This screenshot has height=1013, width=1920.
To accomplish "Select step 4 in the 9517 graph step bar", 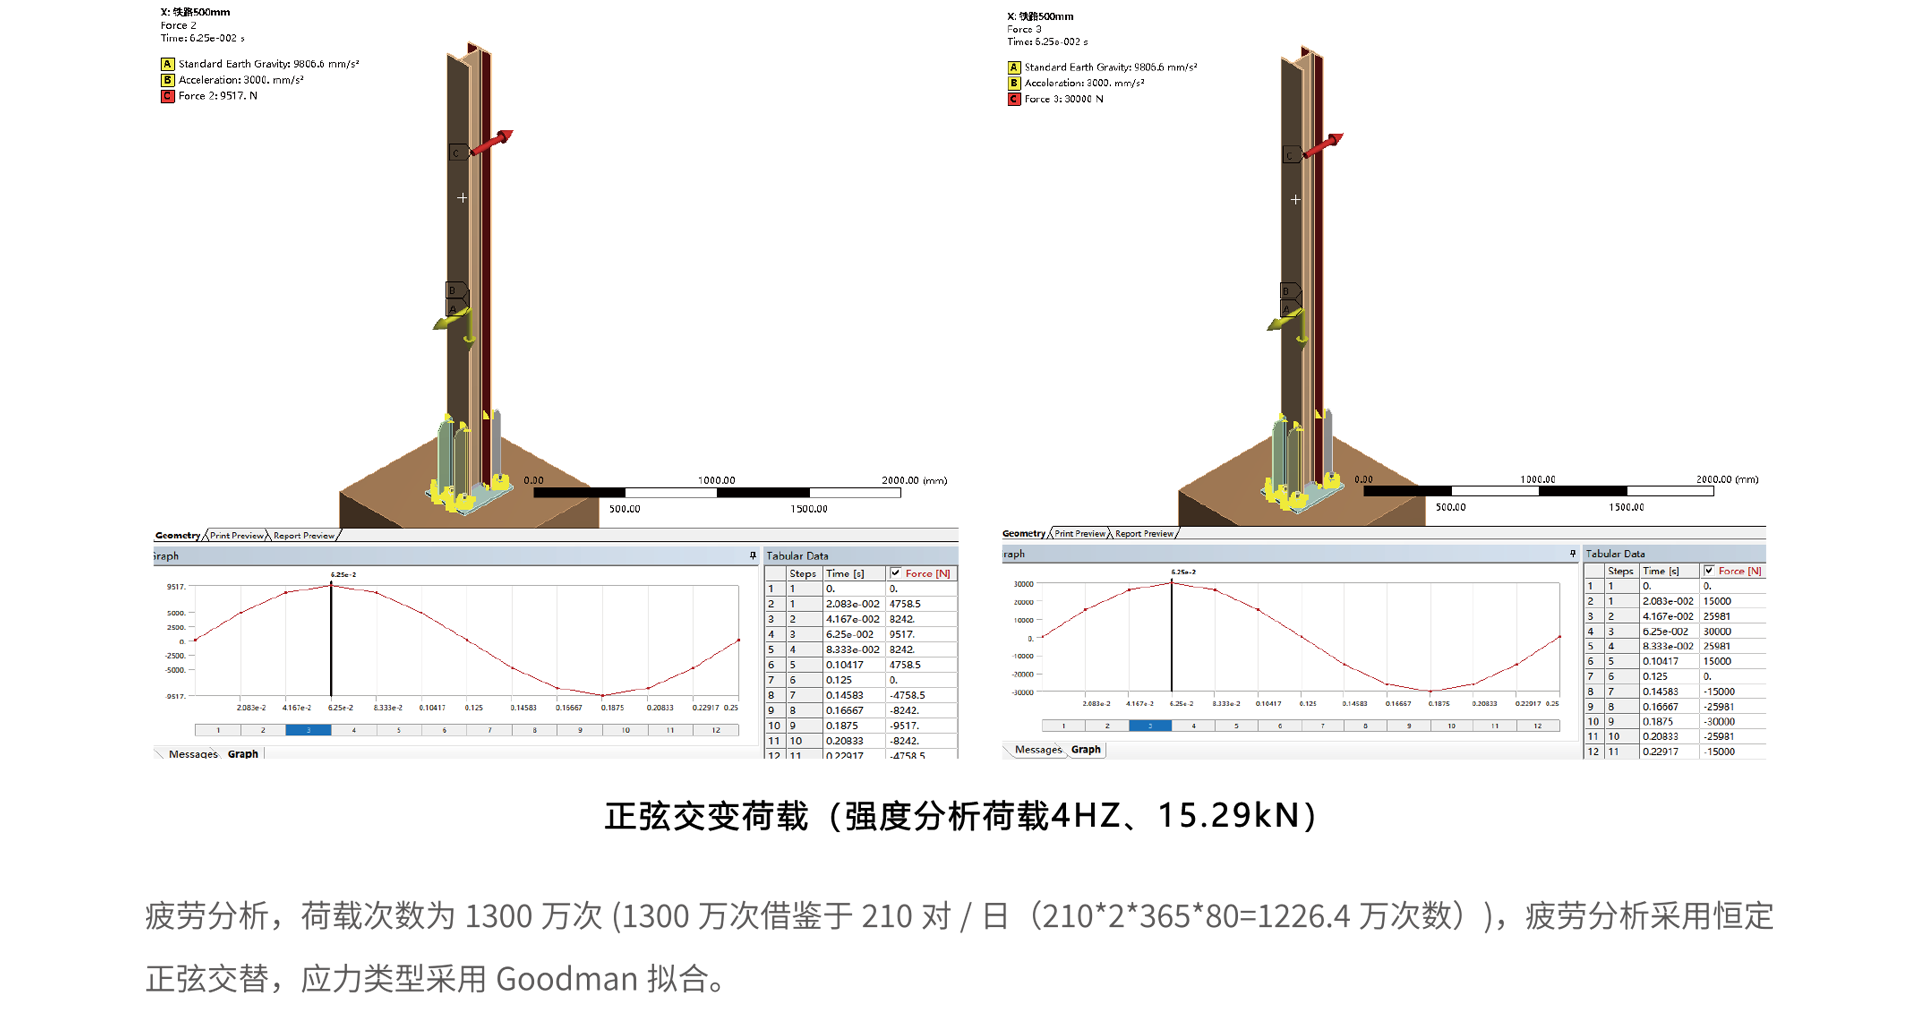I will 354,731.
